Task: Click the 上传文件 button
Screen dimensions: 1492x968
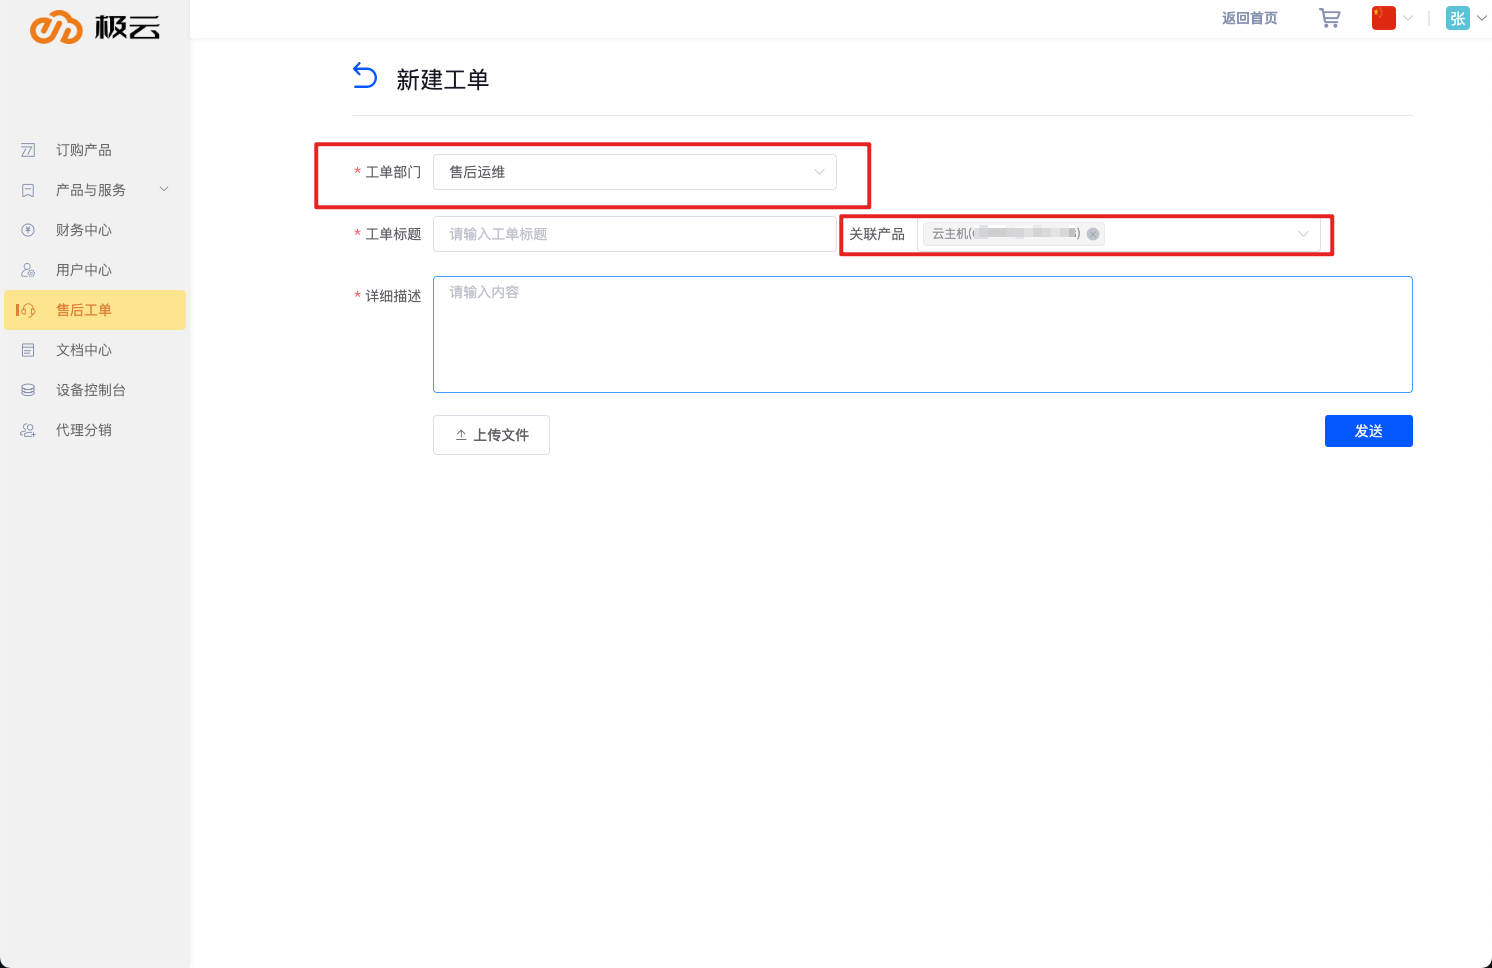Action: 491,435
